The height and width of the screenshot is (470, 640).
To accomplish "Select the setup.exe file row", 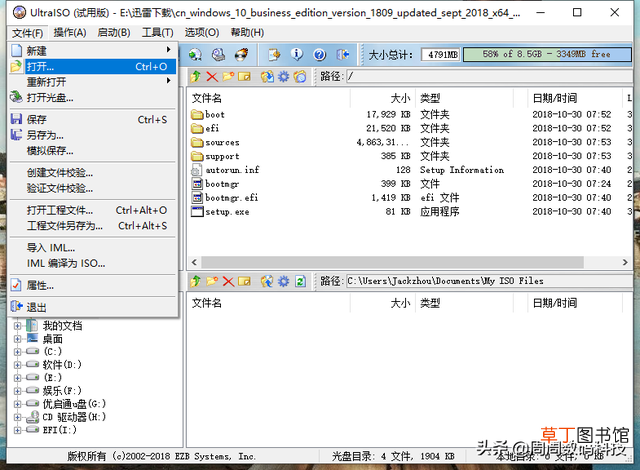I will 409,212.
